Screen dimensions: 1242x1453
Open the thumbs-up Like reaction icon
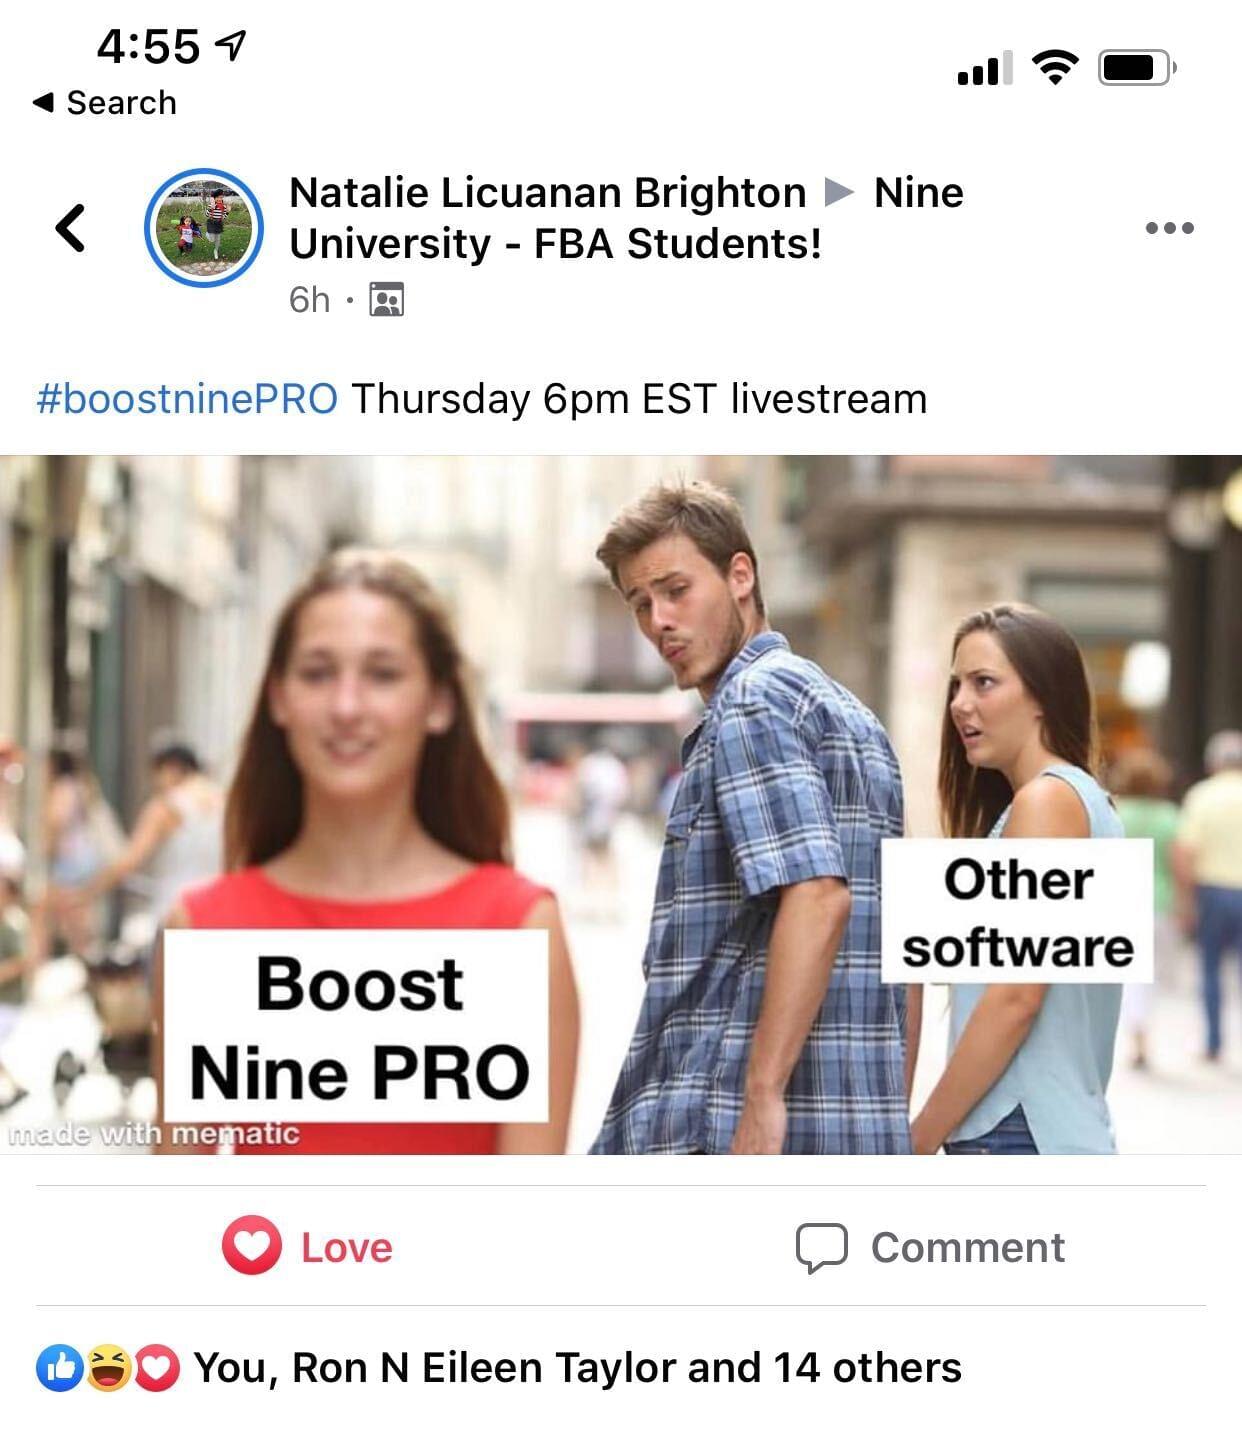tap(60, 1368)
